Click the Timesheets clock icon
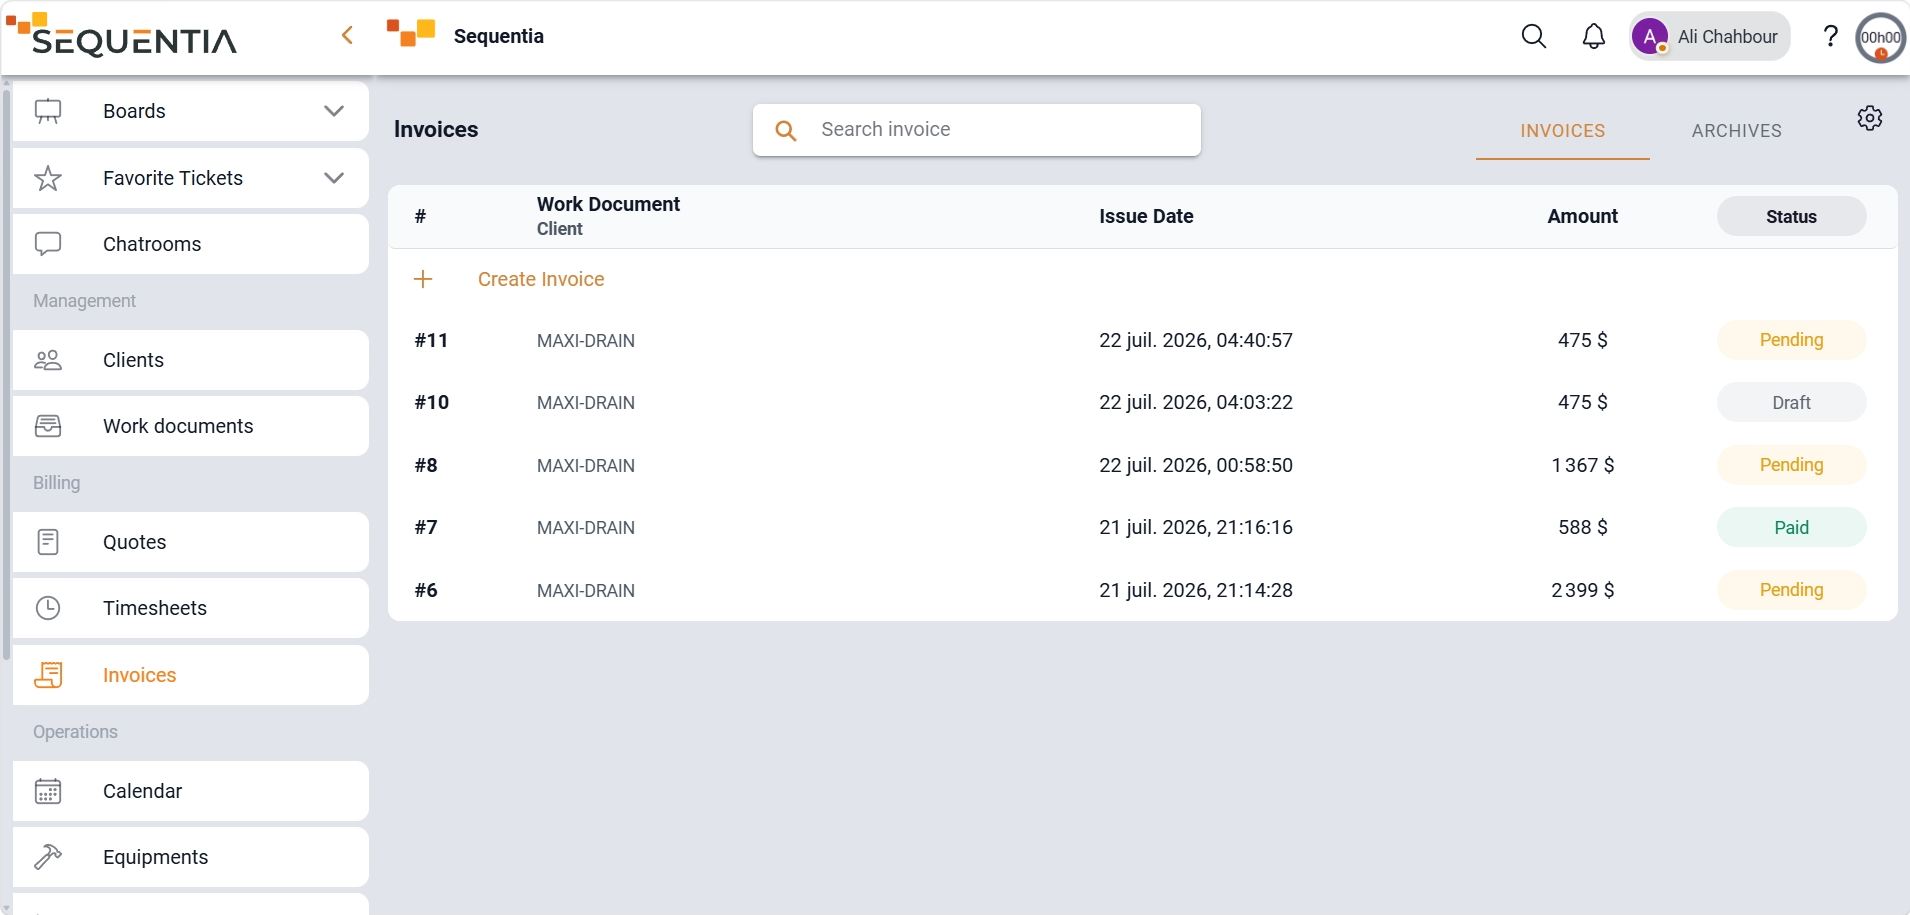Viewport: 1910px width, 915px height. 48,608
